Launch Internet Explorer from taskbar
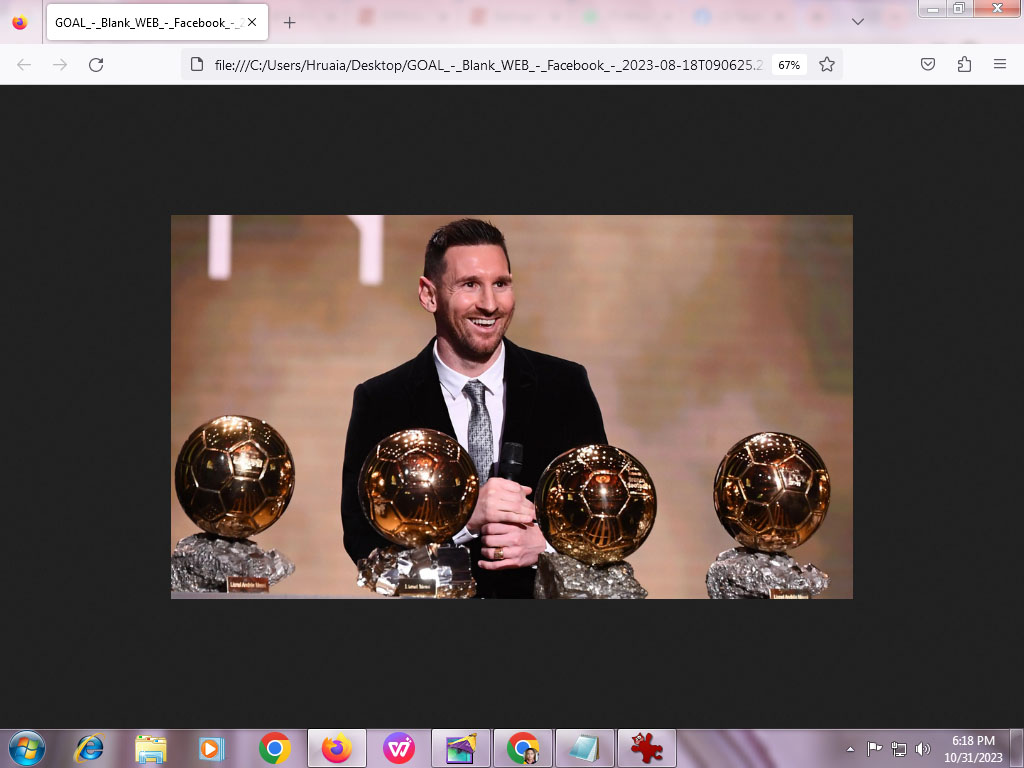Viewport: 1024px width, 768px height. (89, 748)
